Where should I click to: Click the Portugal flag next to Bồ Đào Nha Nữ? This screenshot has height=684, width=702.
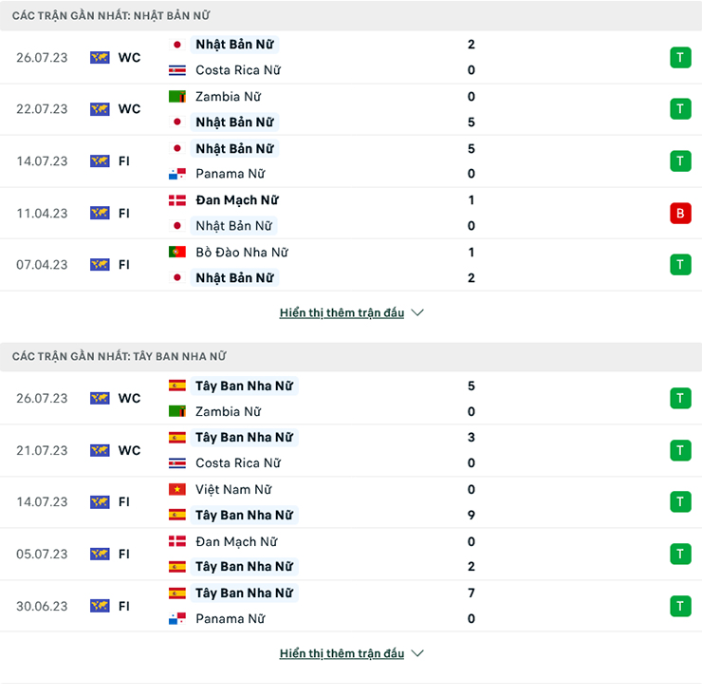tap(177, 252)
